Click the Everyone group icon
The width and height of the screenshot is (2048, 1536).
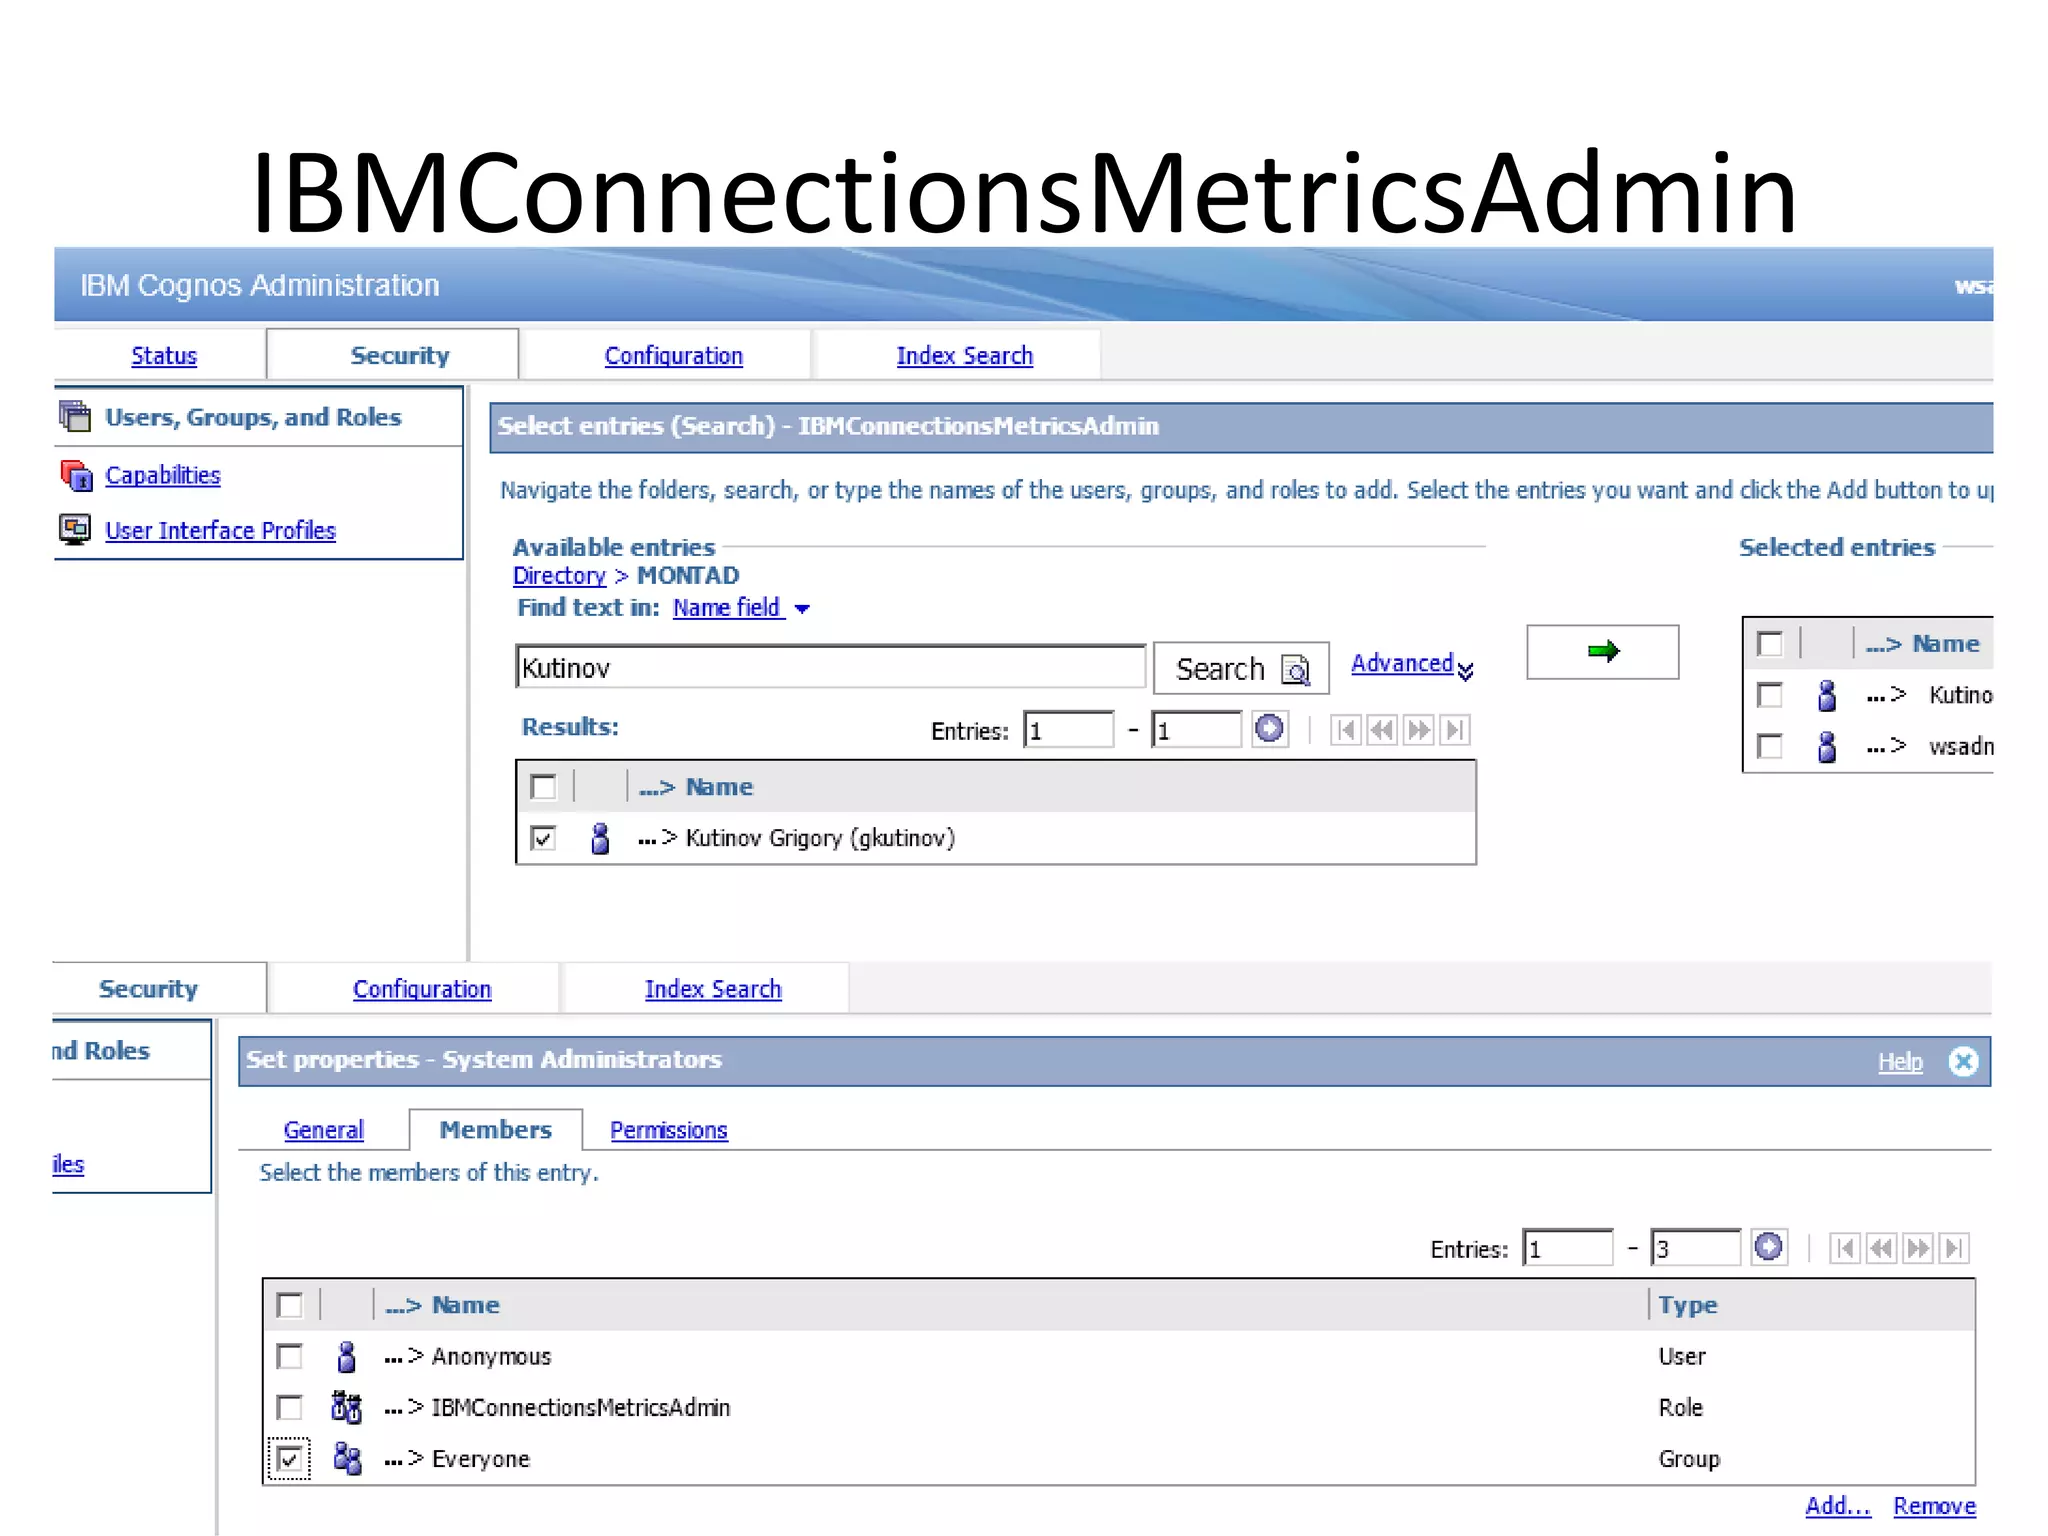click(x=347, y=1459)
